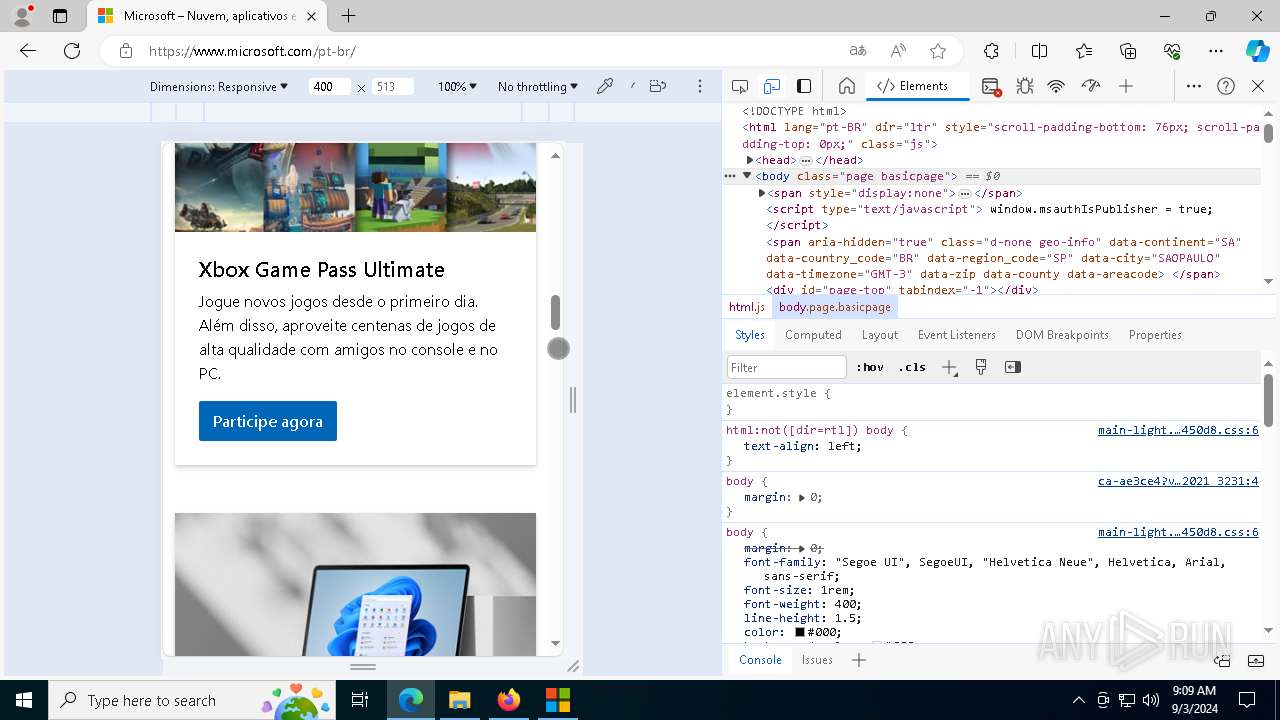Open Collections icon
Viewport: 1280px width, 720px height.
click(x=1128, y=51)
